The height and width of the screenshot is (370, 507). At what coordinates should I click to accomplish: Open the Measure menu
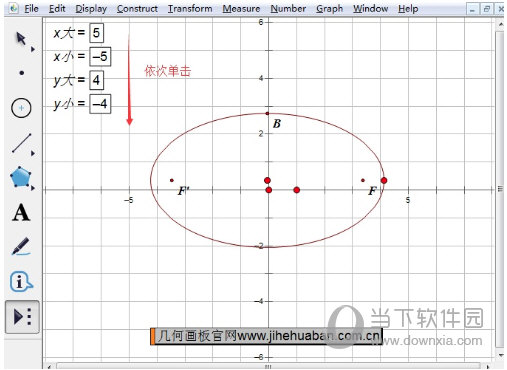pos(241,8)
